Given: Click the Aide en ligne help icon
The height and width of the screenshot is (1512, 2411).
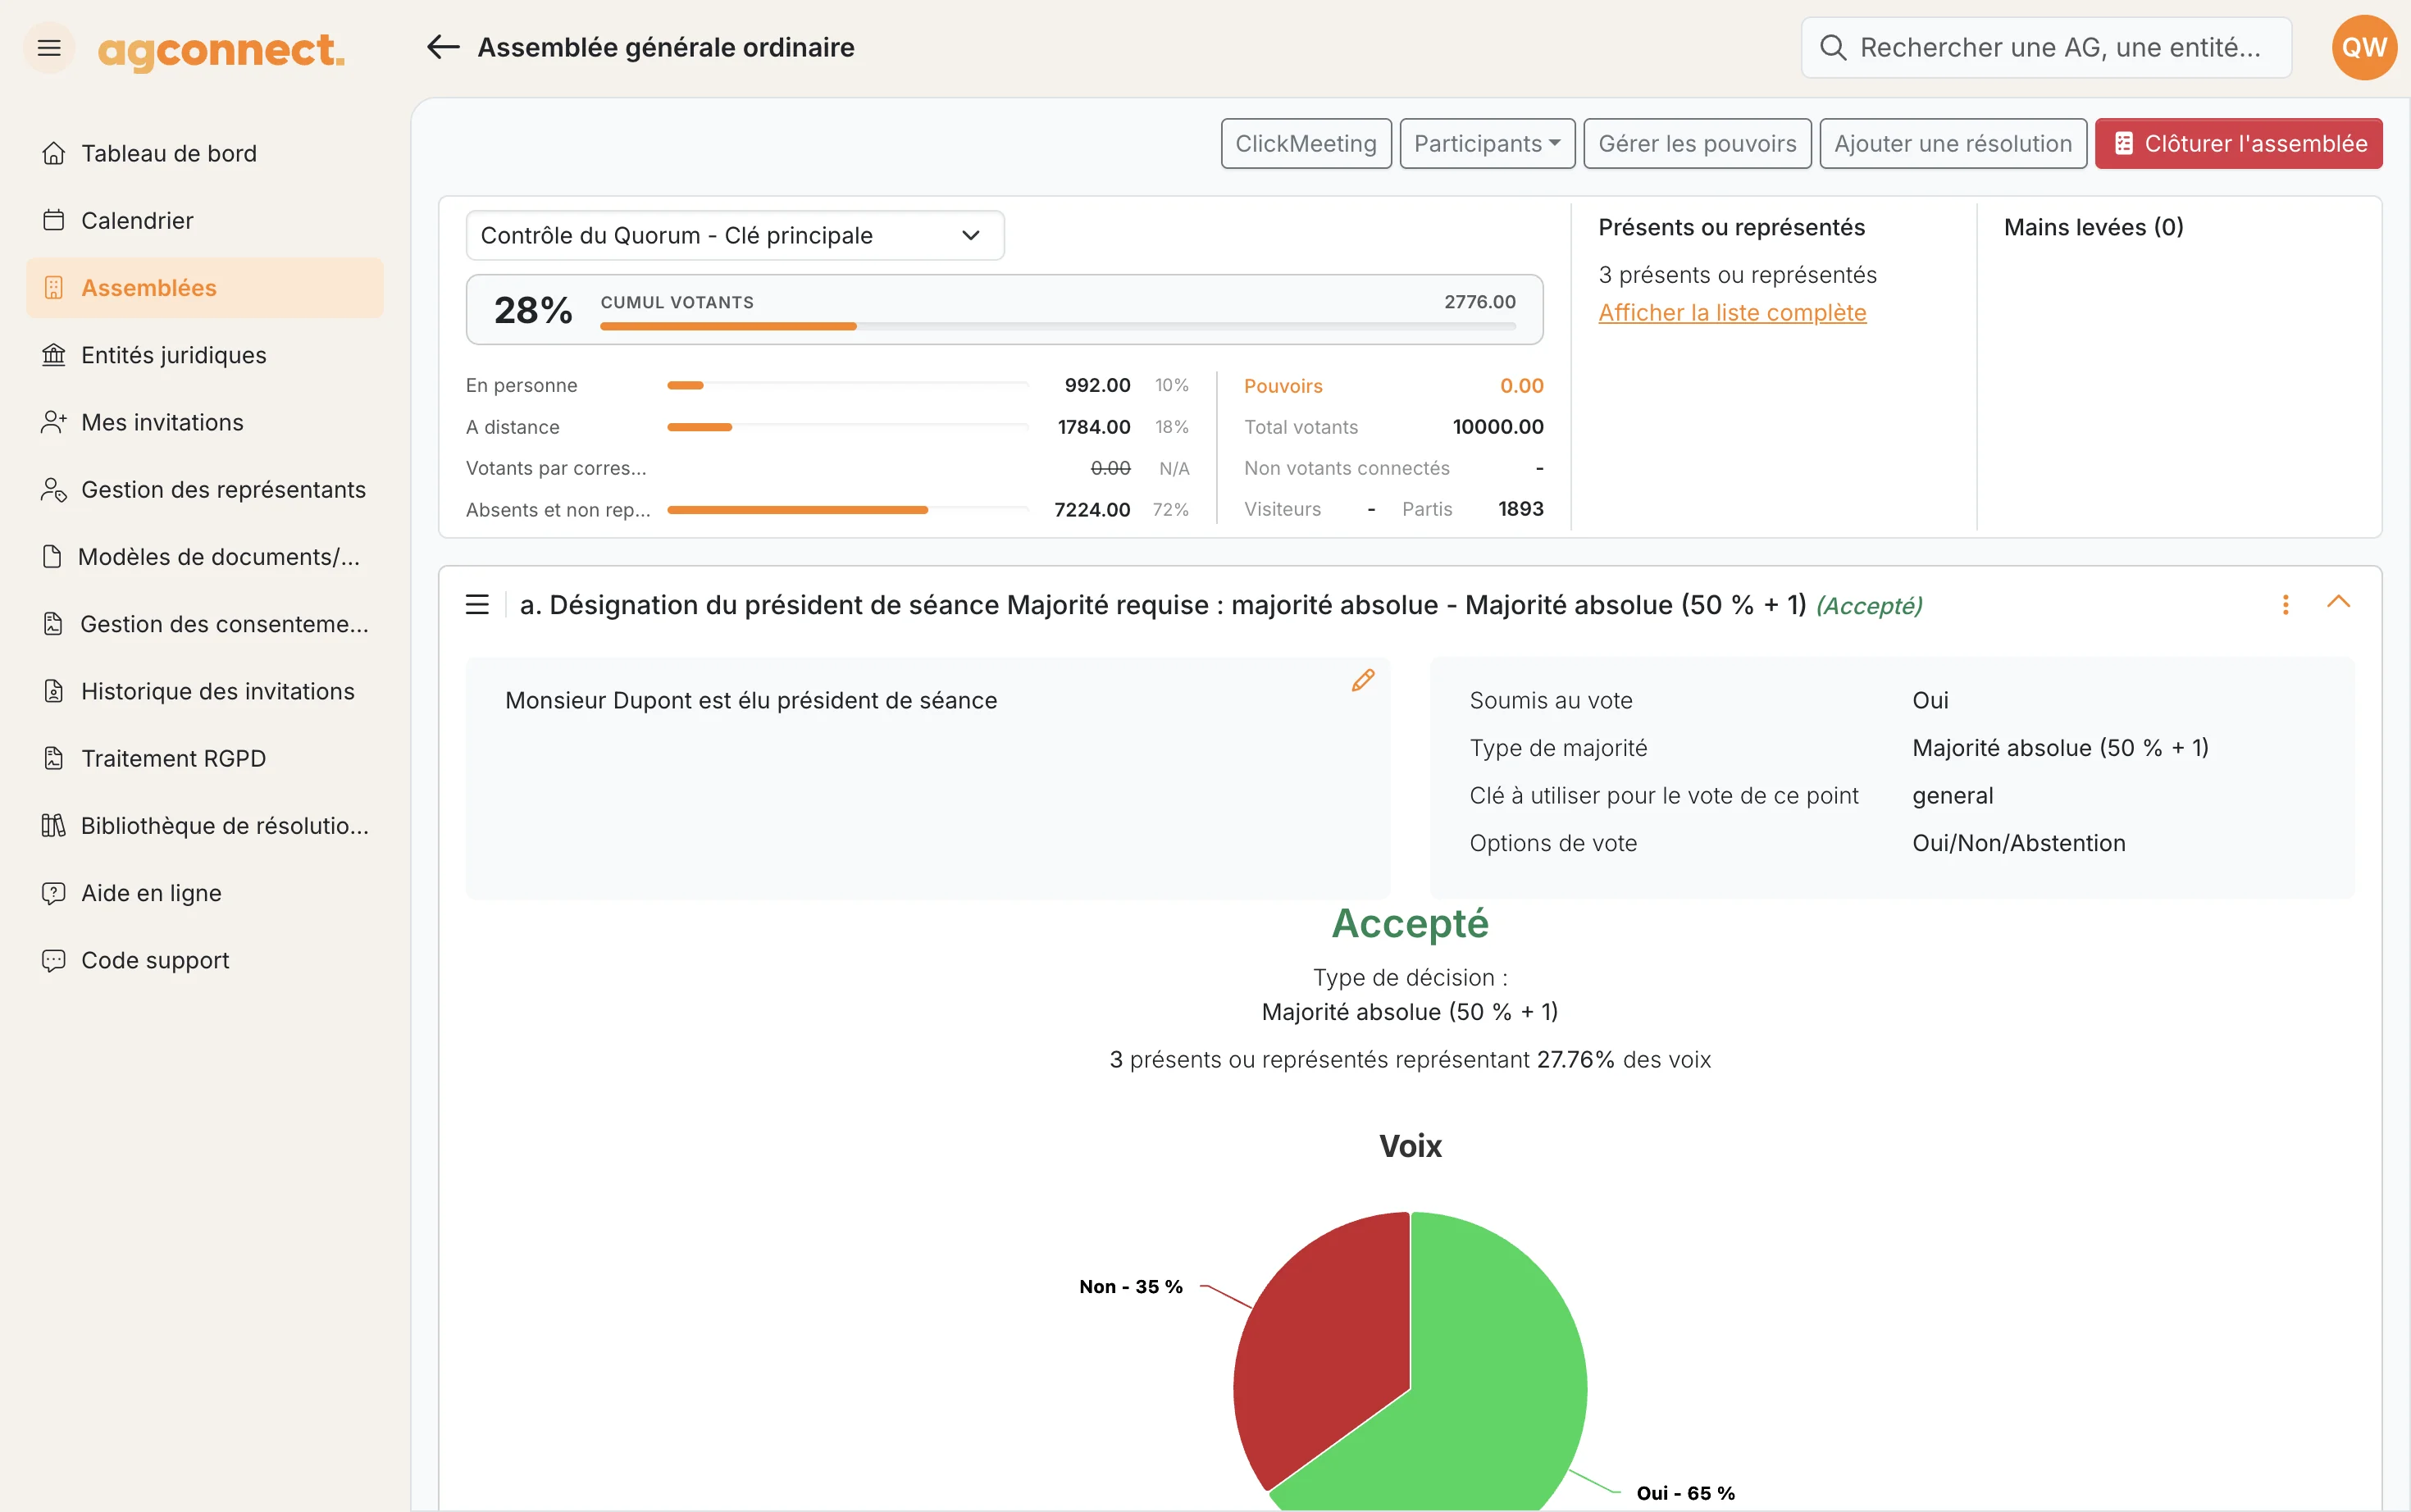Looking at the screenshot, I should [54, 893].
